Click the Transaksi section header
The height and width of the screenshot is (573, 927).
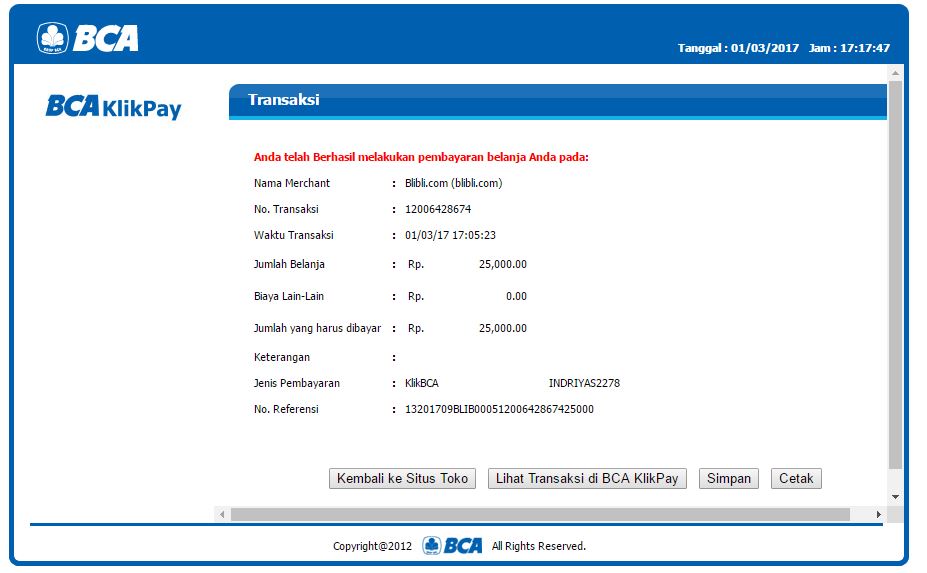[x=558, y=101]
